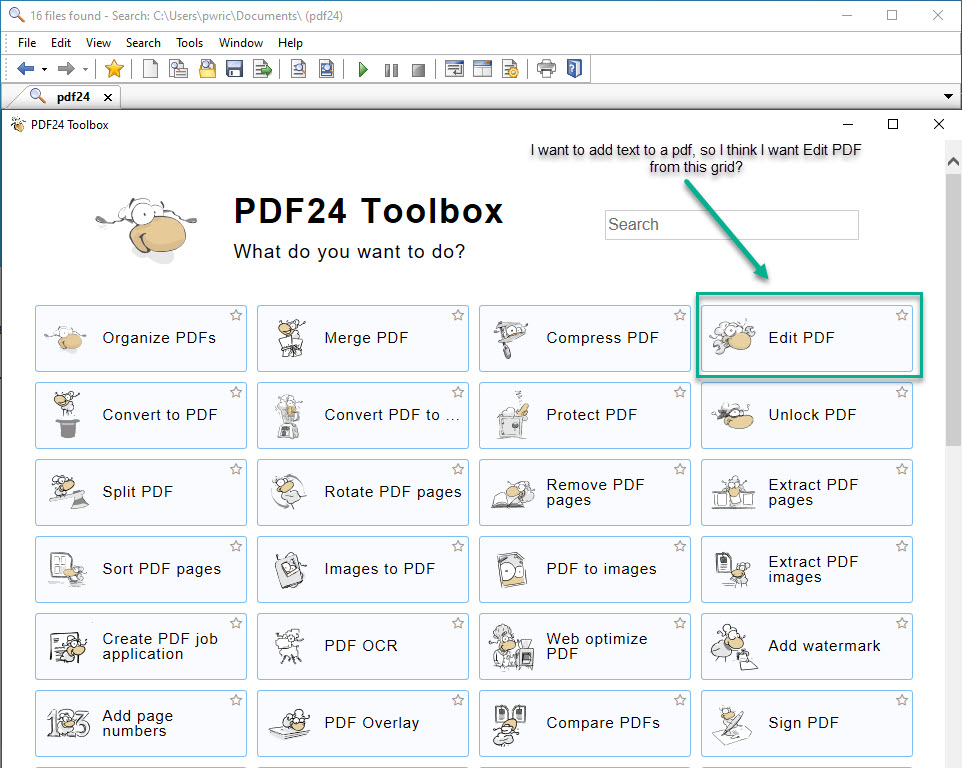Click the gray Forward arrow in toolbar
The height and width of the screenshot is (768, 962).
pyautogui.click(x=66, y=69)
